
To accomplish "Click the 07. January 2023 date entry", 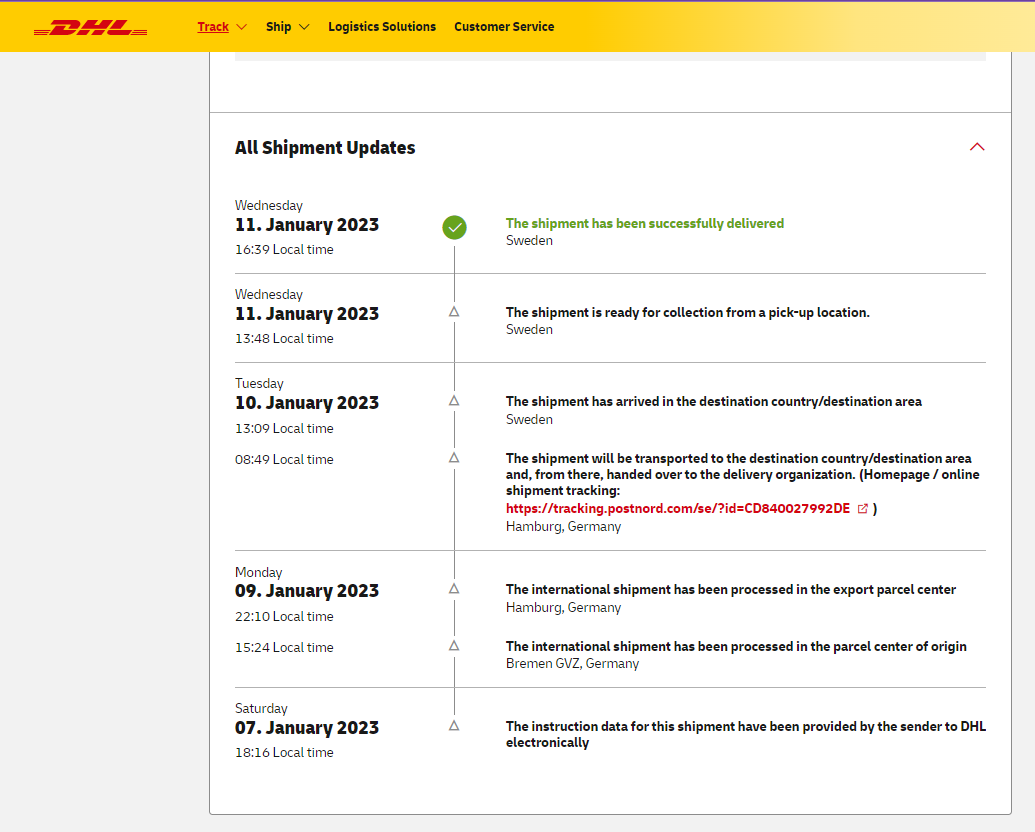I will 307,728.
